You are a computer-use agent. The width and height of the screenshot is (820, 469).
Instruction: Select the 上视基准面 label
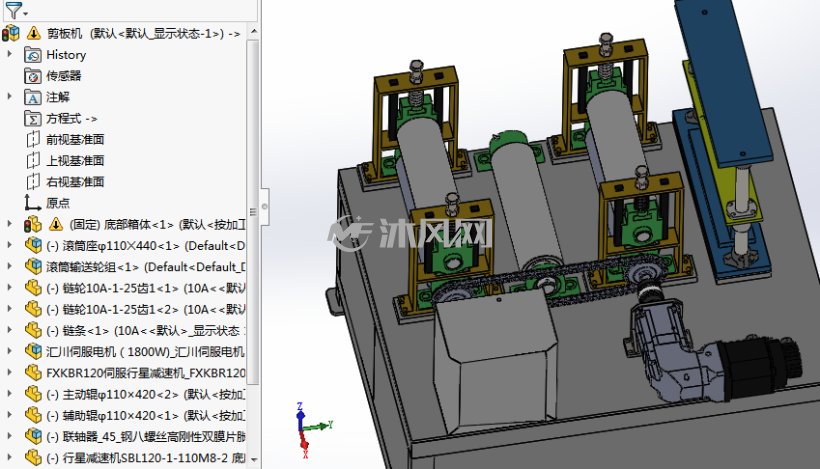pyautogui.click(x=75, y=161)
